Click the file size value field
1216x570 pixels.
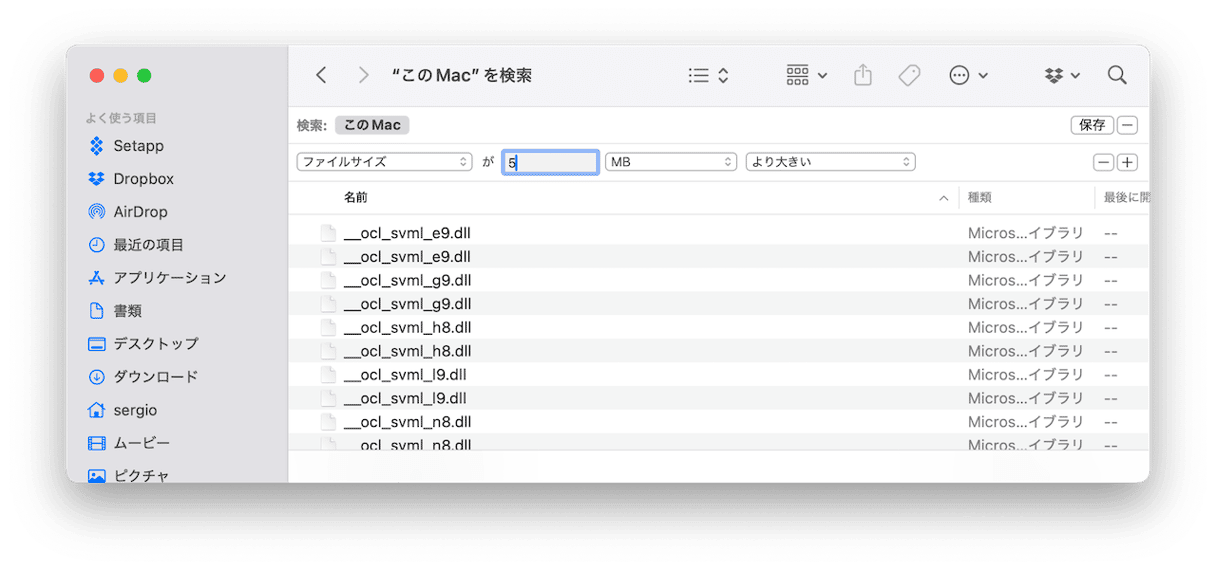click(550, 162)
